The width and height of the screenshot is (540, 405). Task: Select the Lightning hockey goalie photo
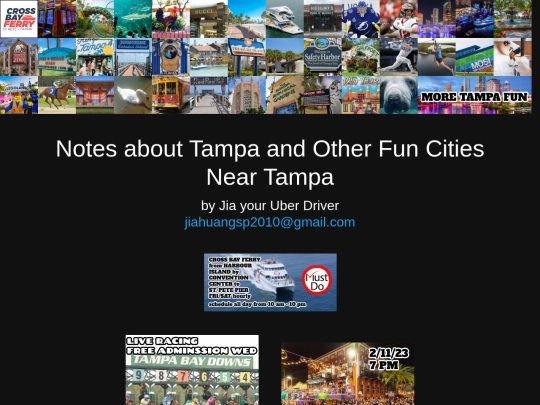[x=361, y=19]
